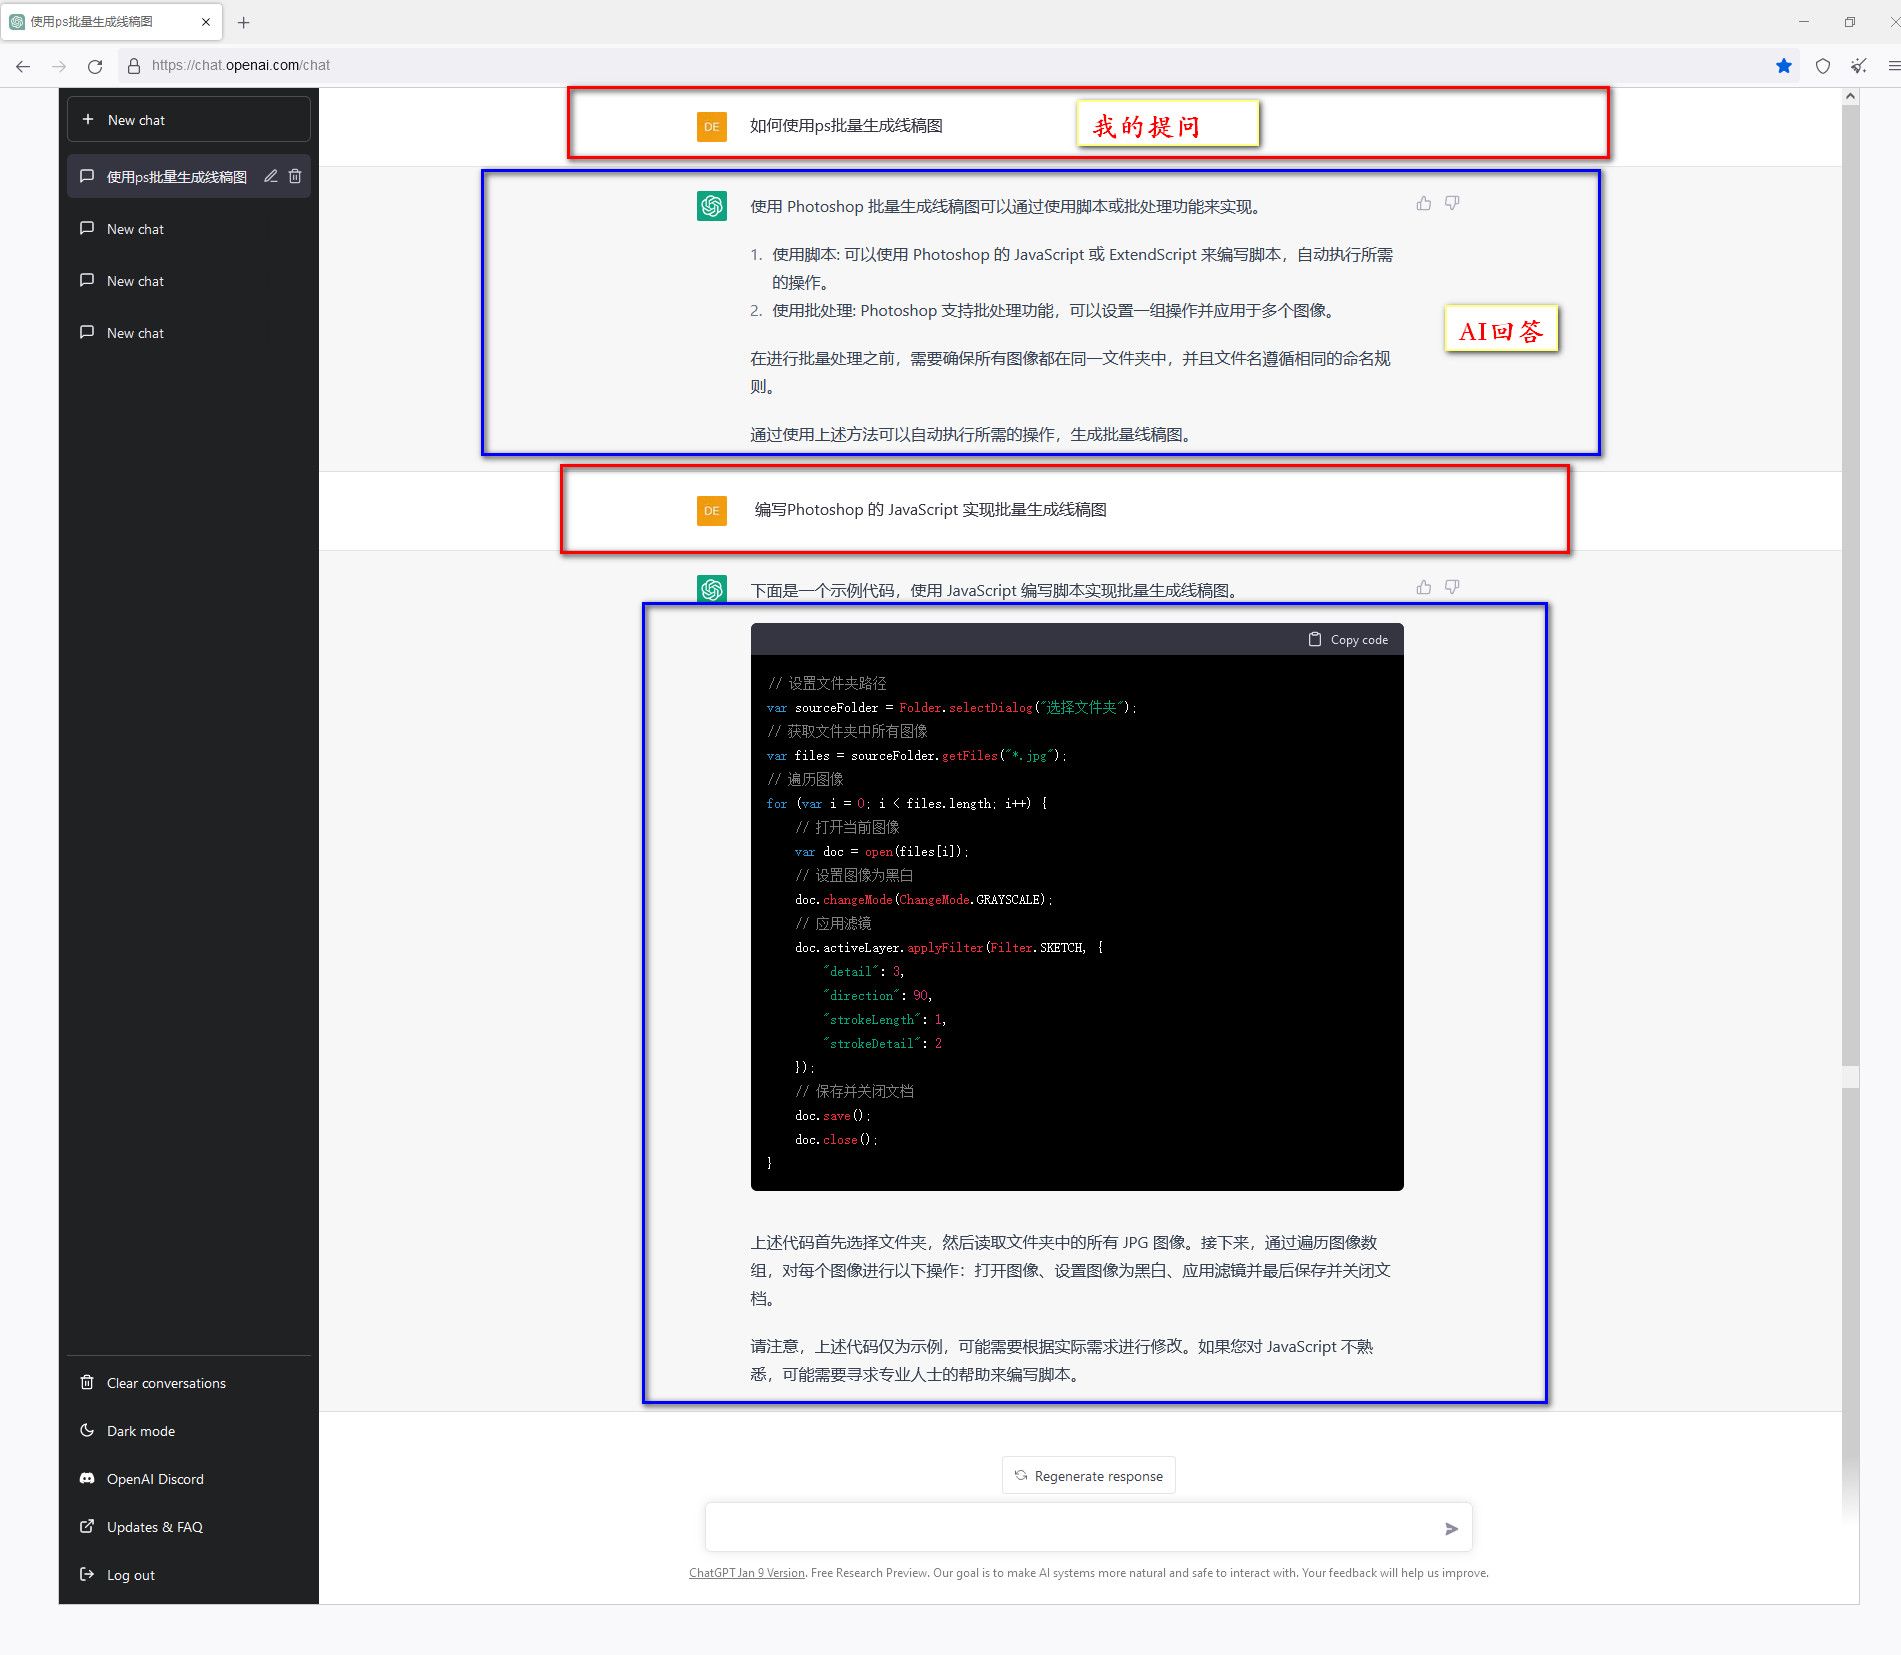
Task: Click code line doc.save();
Action: tap(833, 1116)
